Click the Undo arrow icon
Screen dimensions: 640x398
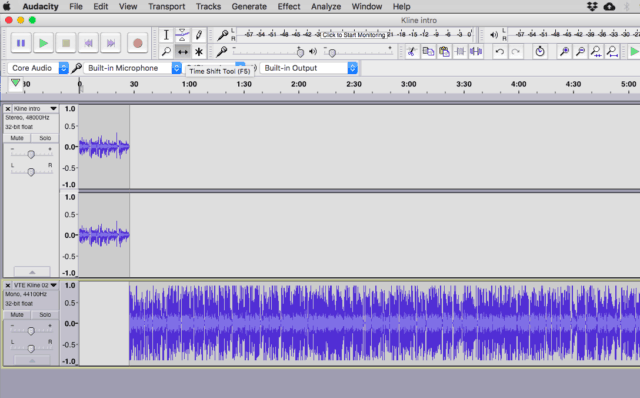tap(500, 52)
